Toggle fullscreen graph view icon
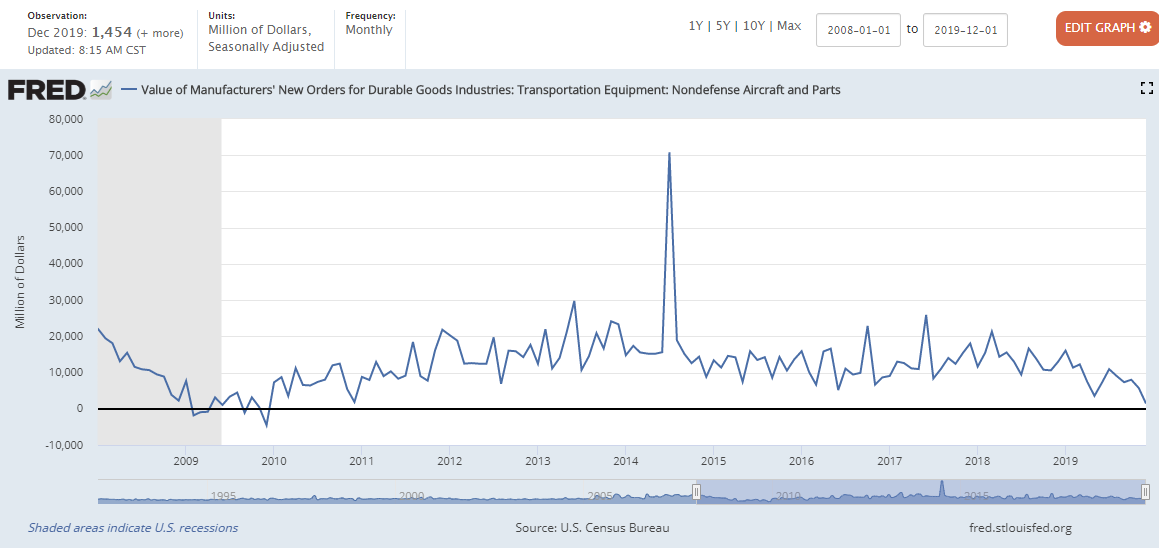The height and width of the screenshot is (548, 1159). (x=1147, y=89)
